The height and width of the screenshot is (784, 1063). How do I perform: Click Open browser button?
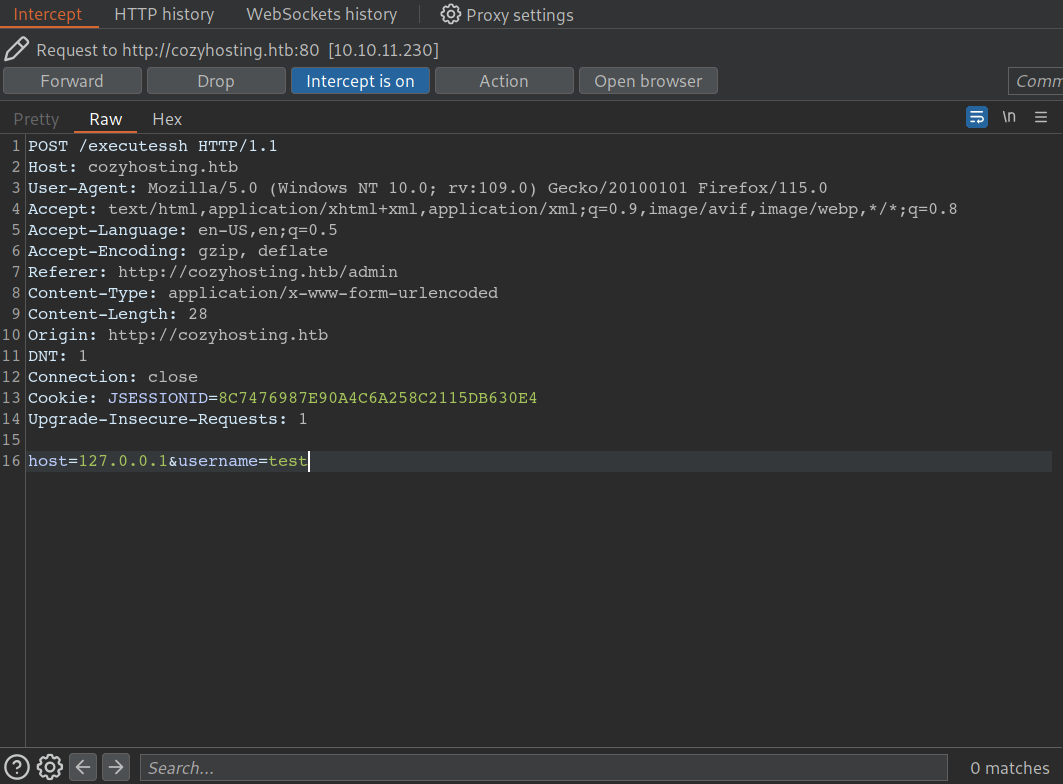point(648,81)
